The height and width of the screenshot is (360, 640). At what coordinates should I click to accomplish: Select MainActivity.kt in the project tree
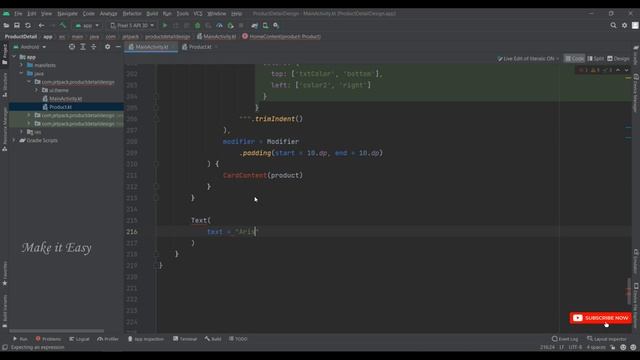(x=65, y=99)
